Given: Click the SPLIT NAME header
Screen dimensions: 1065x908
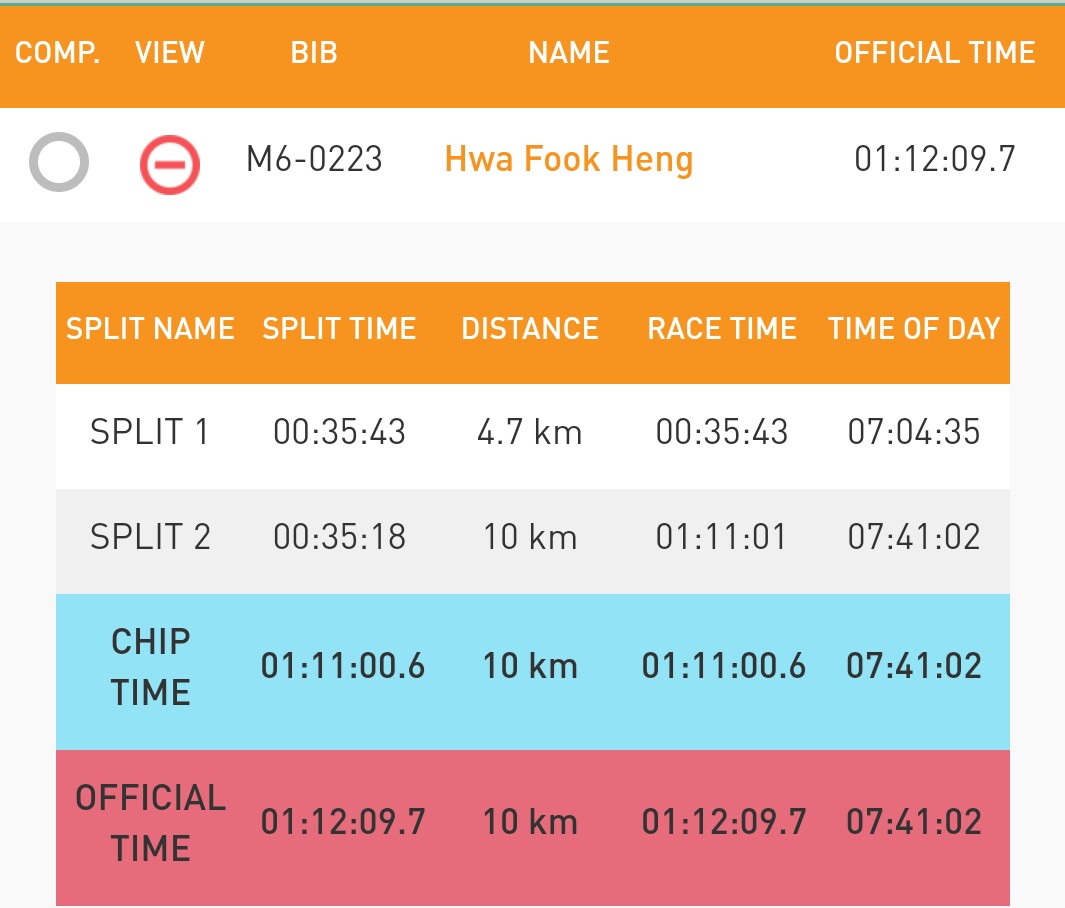Looking at the screenshot, I should click(x=150, y=329).
